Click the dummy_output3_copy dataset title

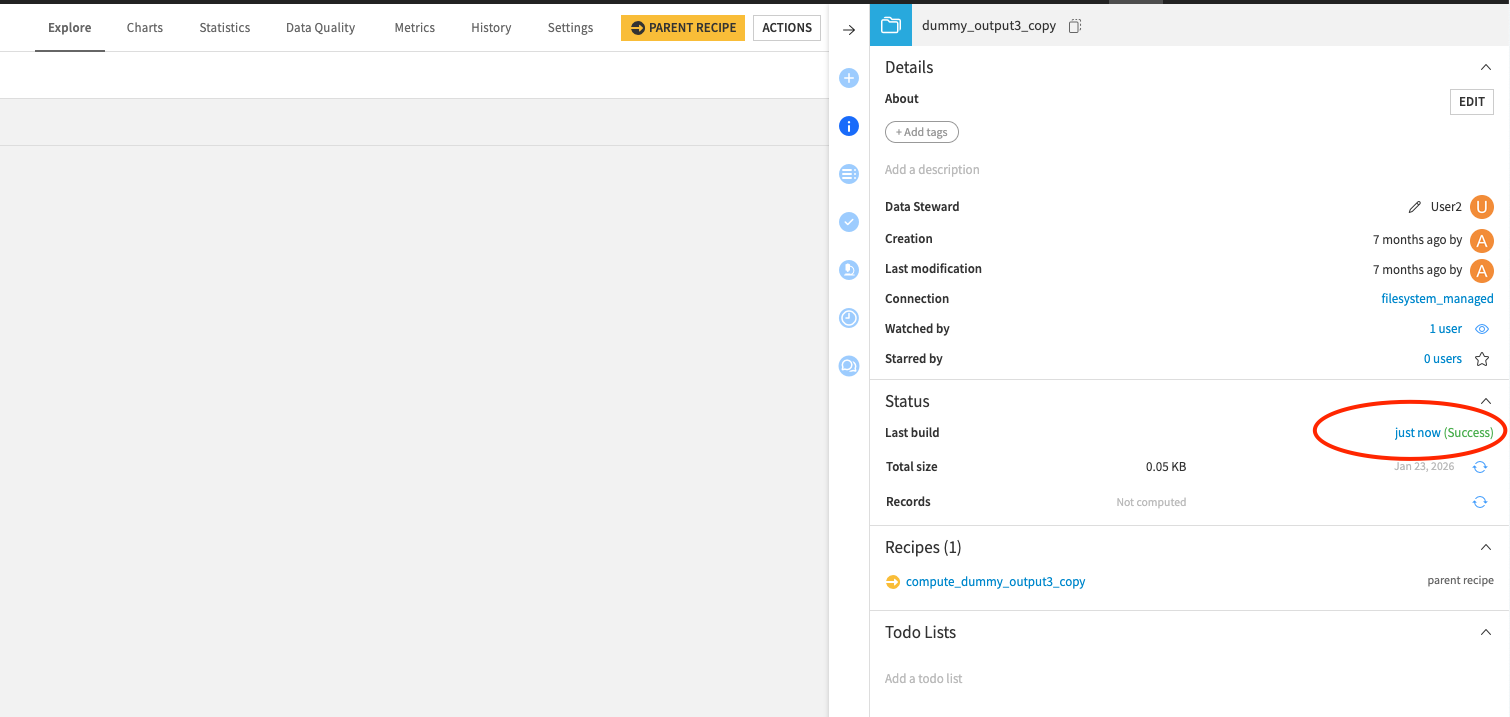pos(988,26)
